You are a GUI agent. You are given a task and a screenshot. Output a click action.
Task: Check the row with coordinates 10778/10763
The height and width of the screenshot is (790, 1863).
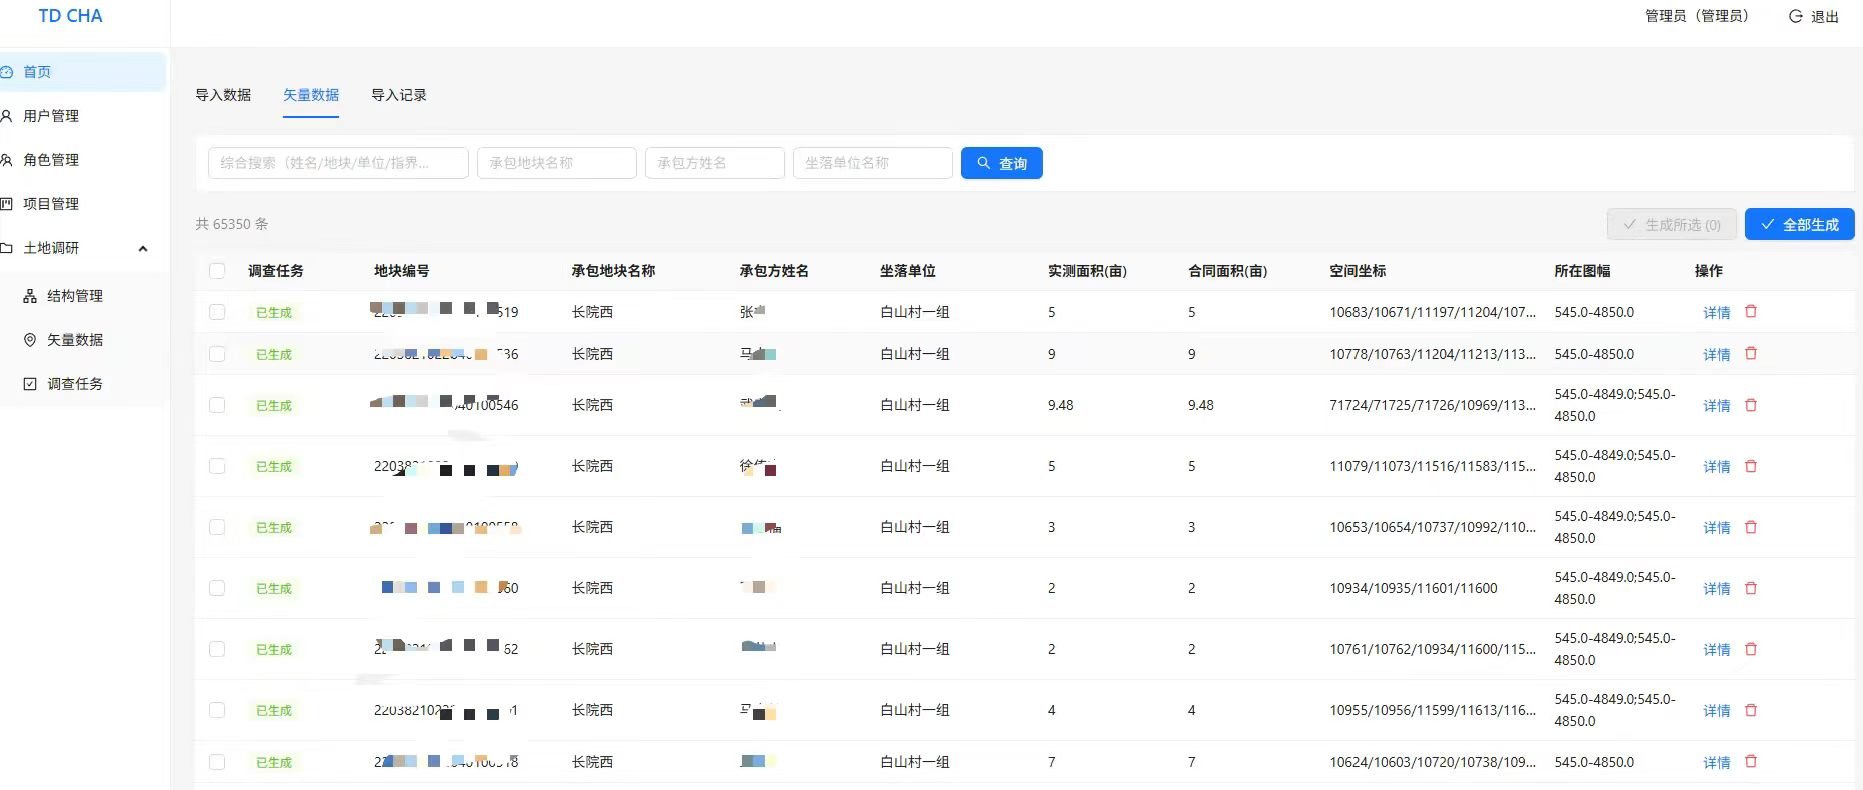217,354
